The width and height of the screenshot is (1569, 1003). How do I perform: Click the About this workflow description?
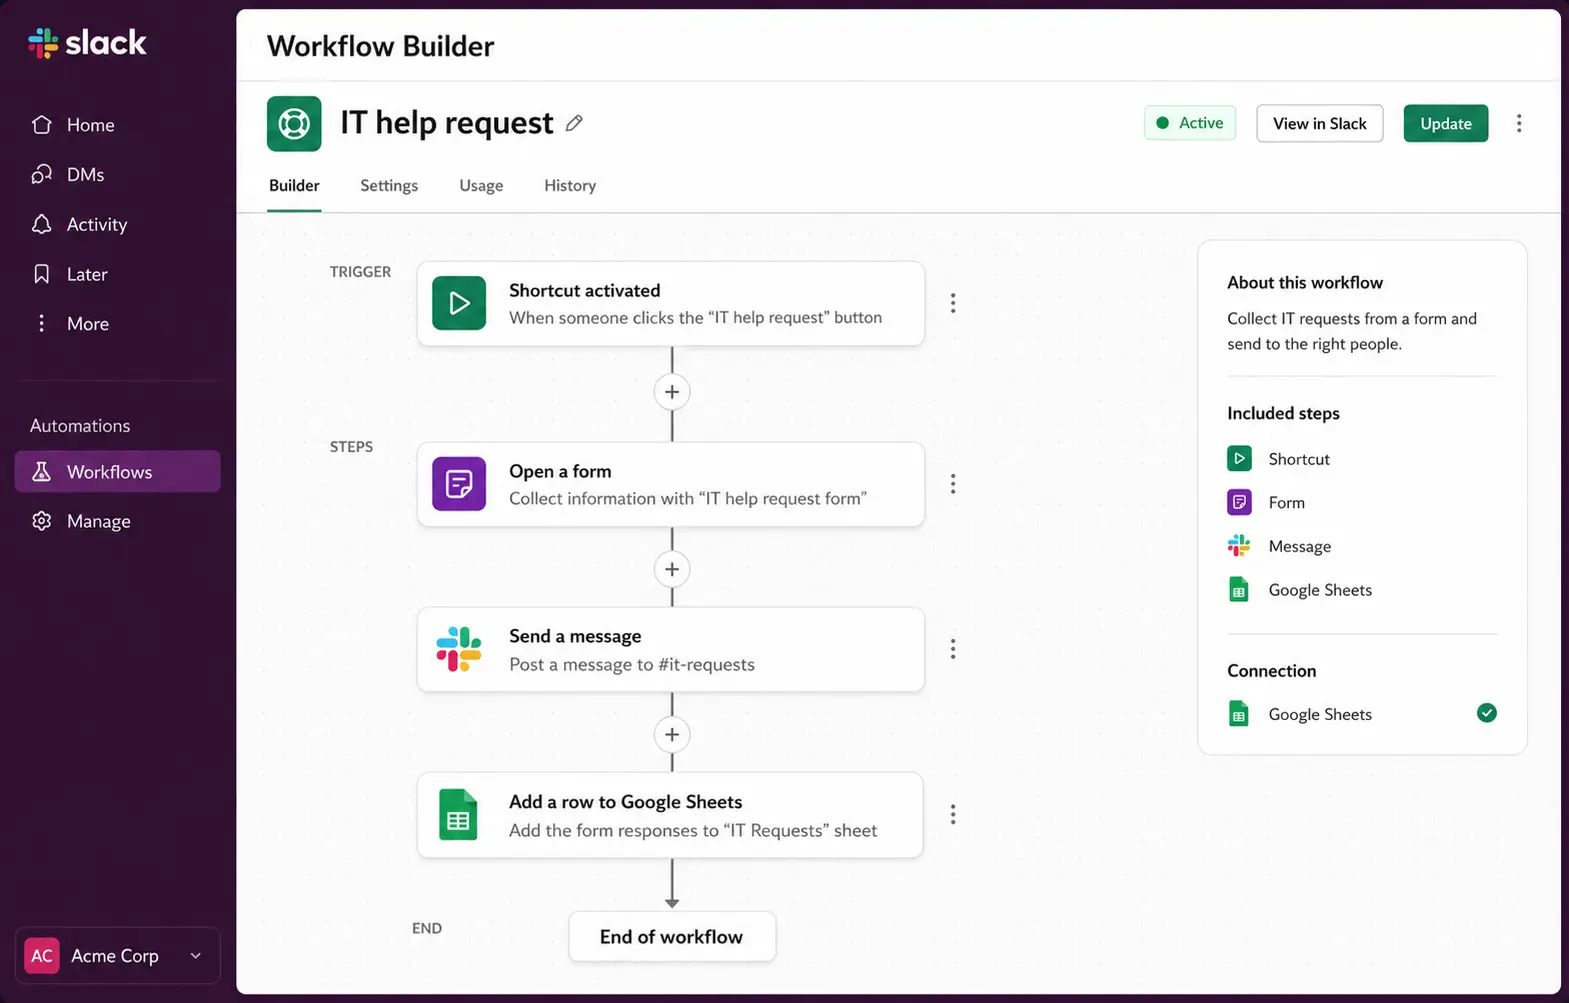(1352, 331)
